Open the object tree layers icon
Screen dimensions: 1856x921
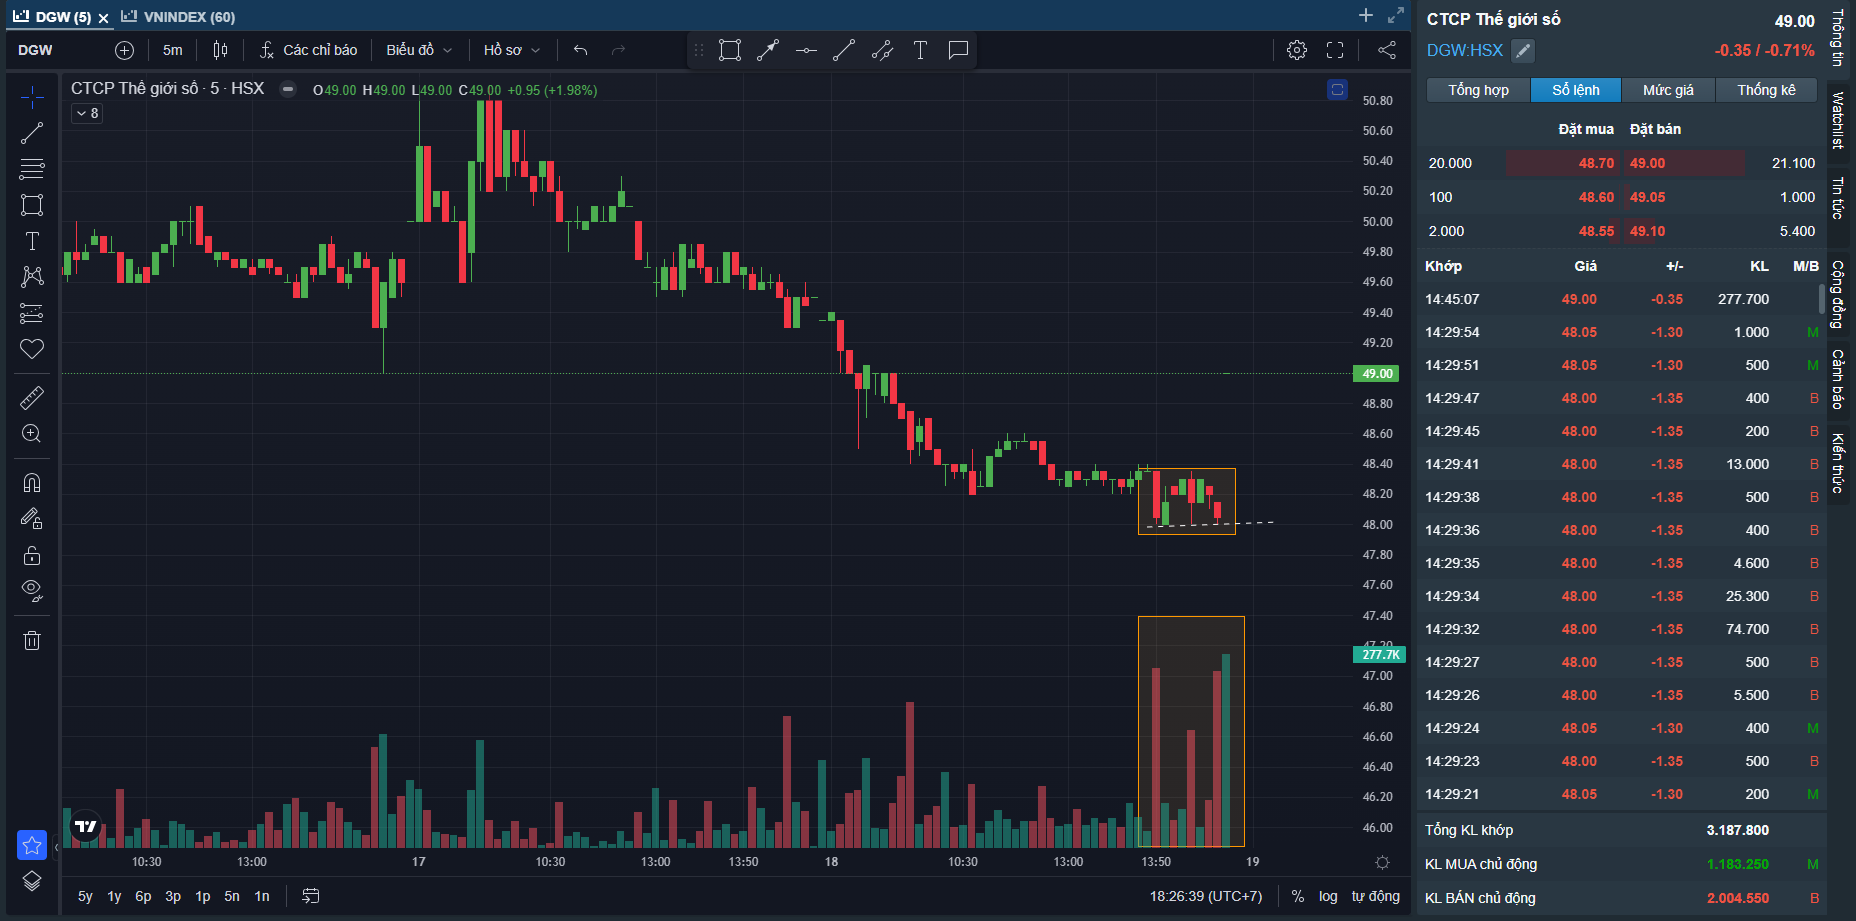pos(32,881)
